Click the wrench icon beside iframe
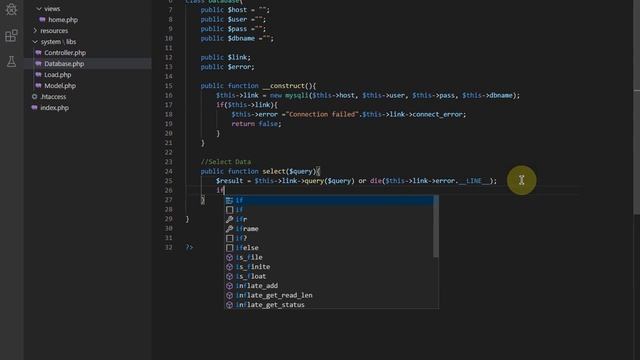The height and width of the screenshot is (360, 640). 229,229
